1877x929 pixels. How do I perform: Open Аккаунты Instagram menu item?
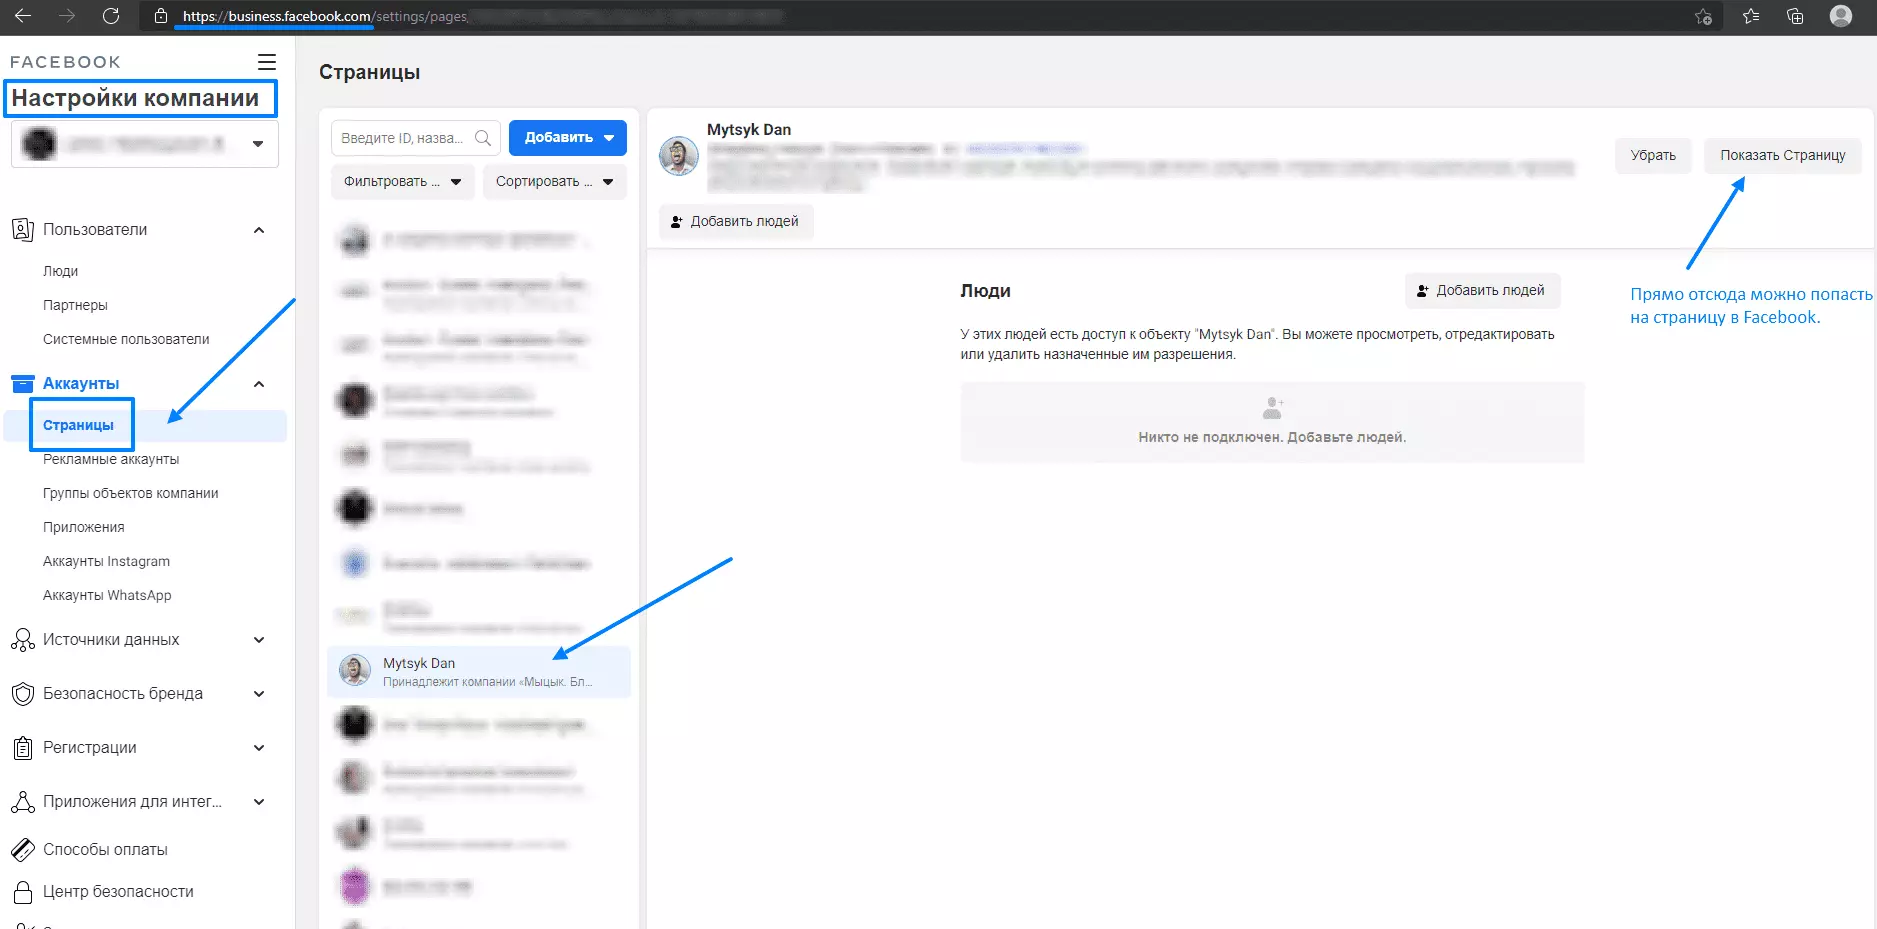click(106, 562)
